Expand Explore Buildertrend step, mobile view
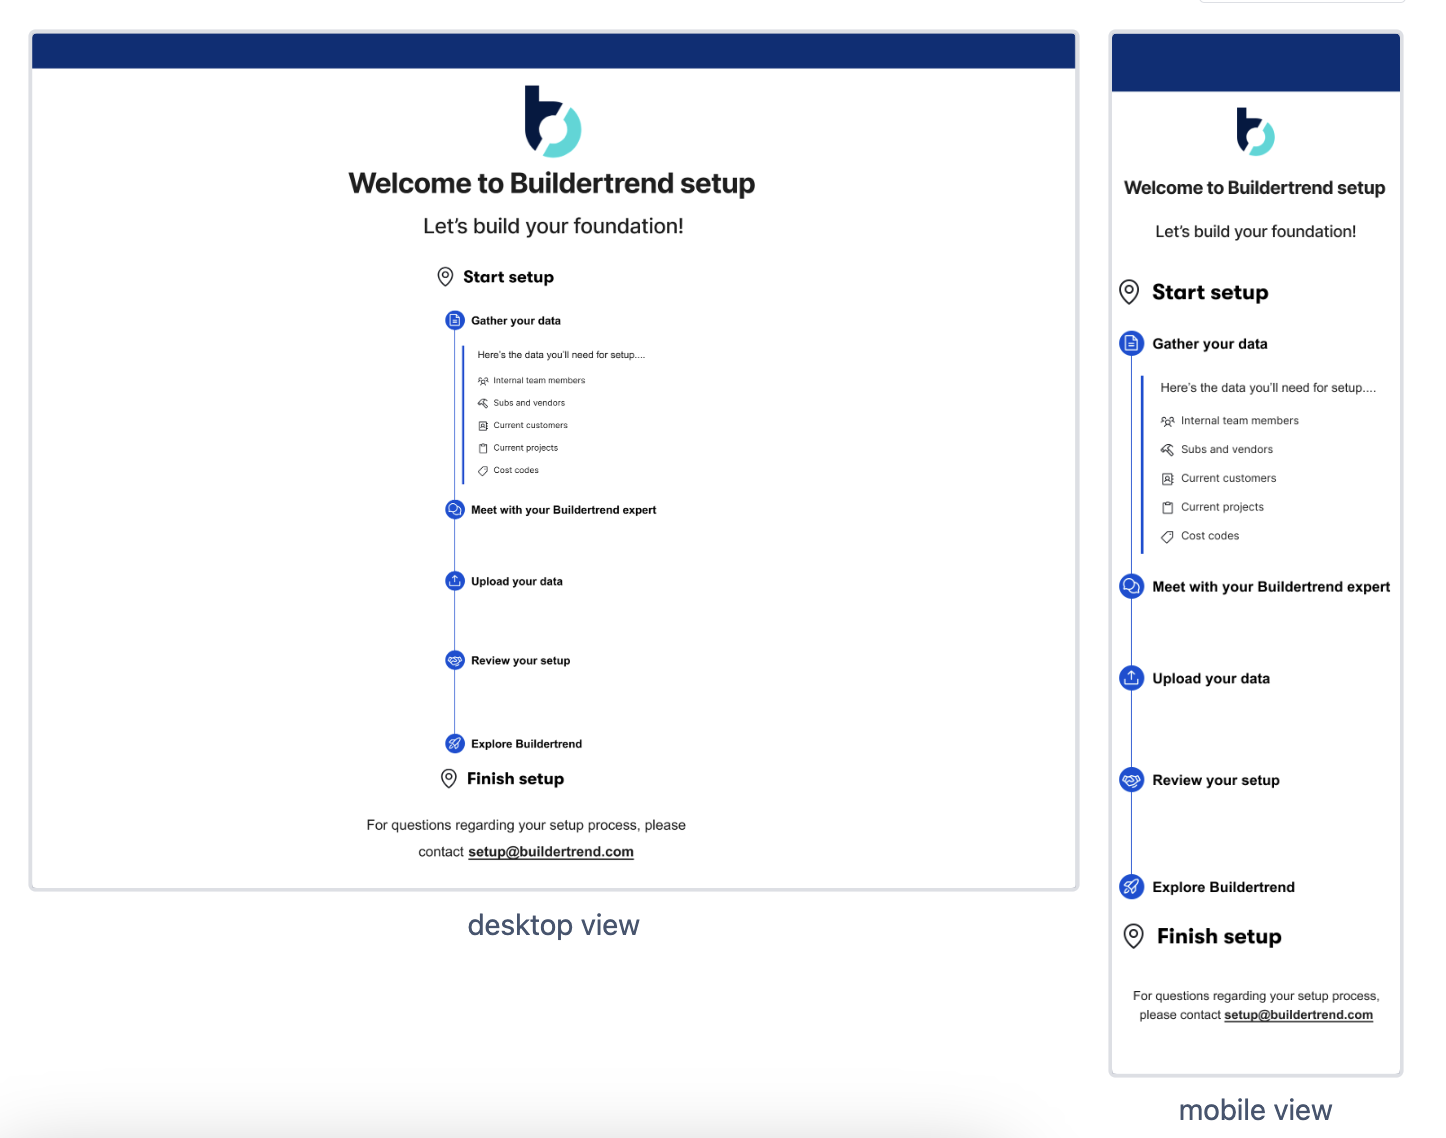1446x1138 pixels. tap(1223, 887)
